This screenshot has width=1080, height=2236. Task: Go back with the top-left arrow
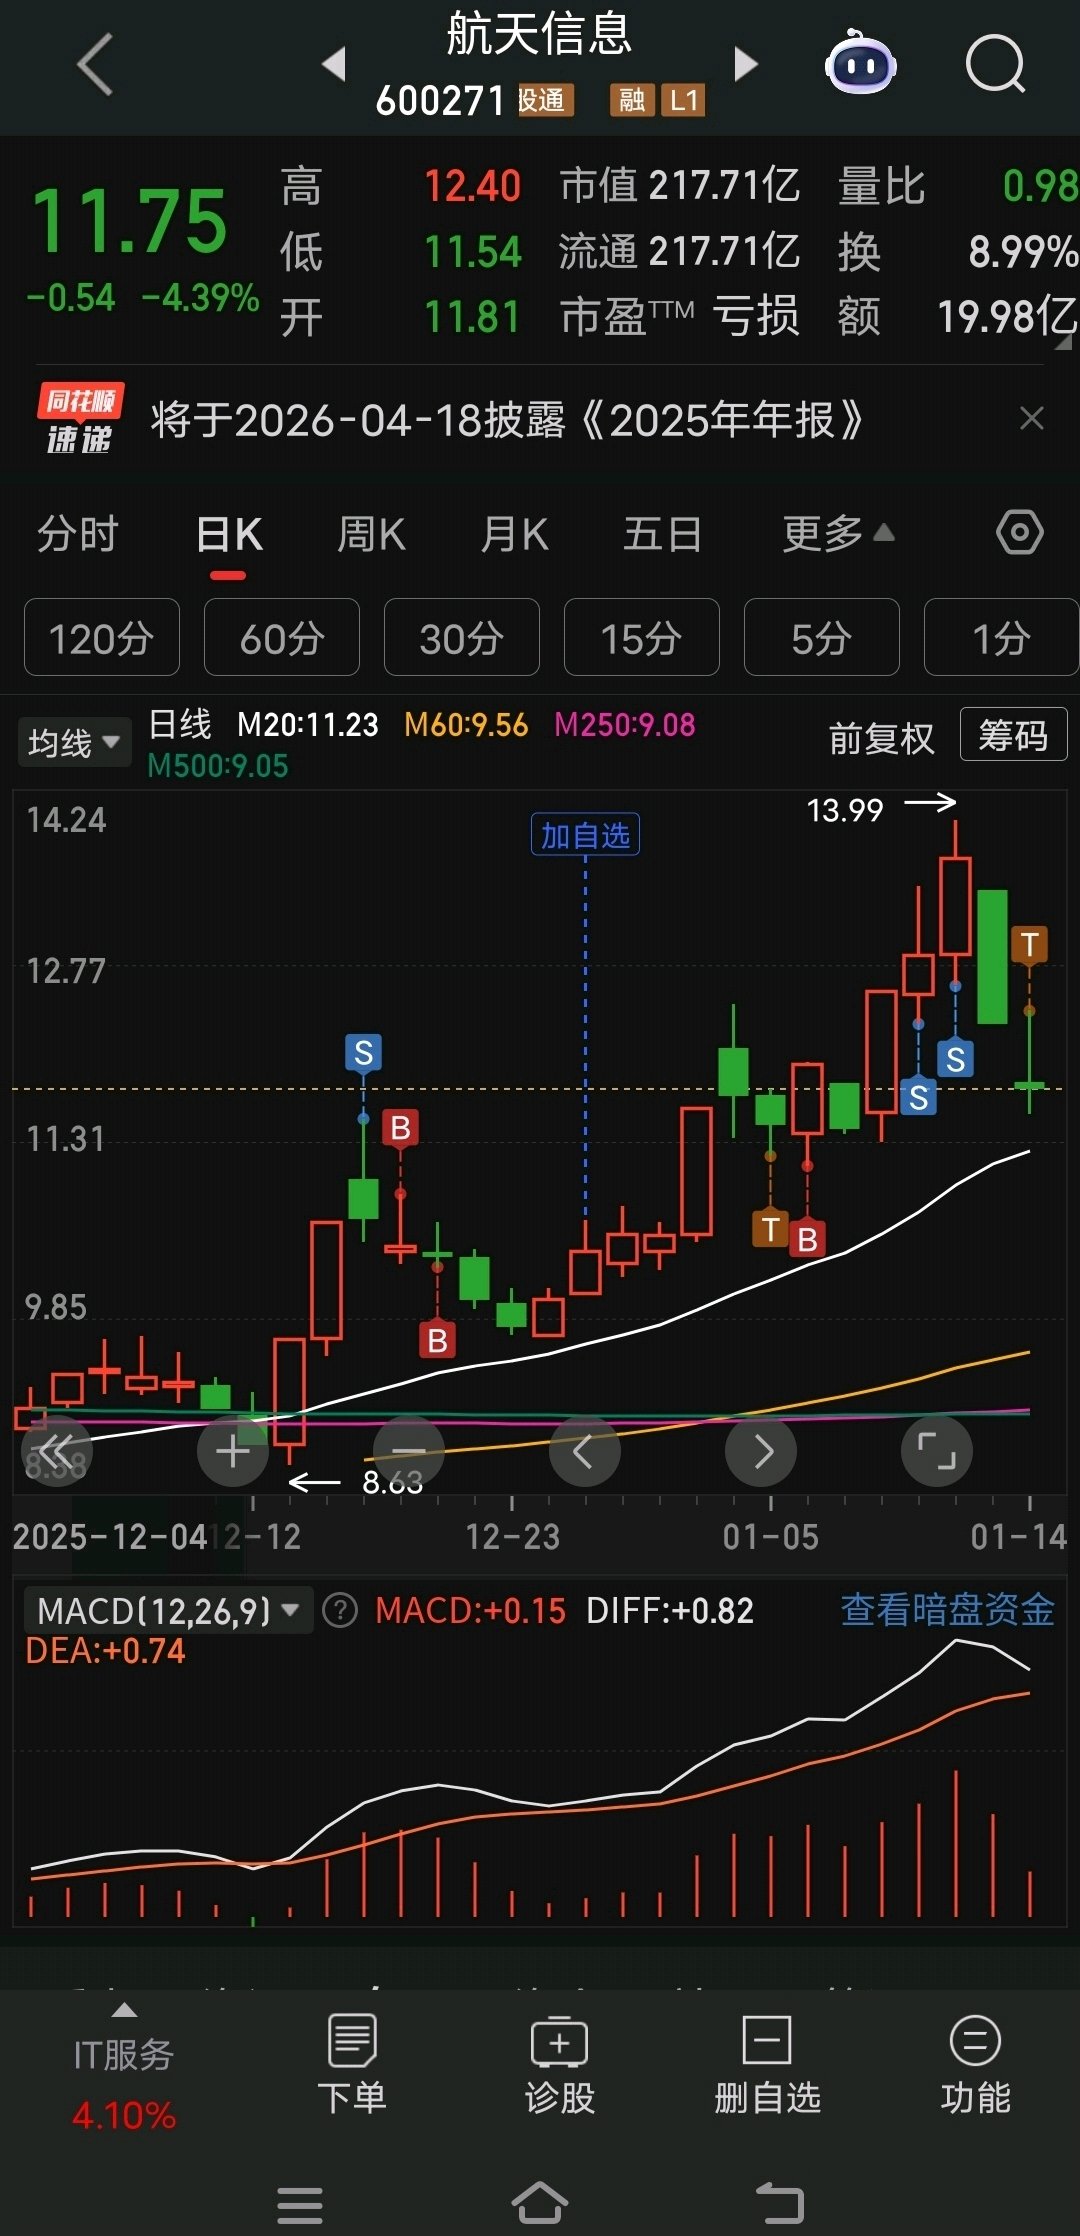(x=95, y=64)
